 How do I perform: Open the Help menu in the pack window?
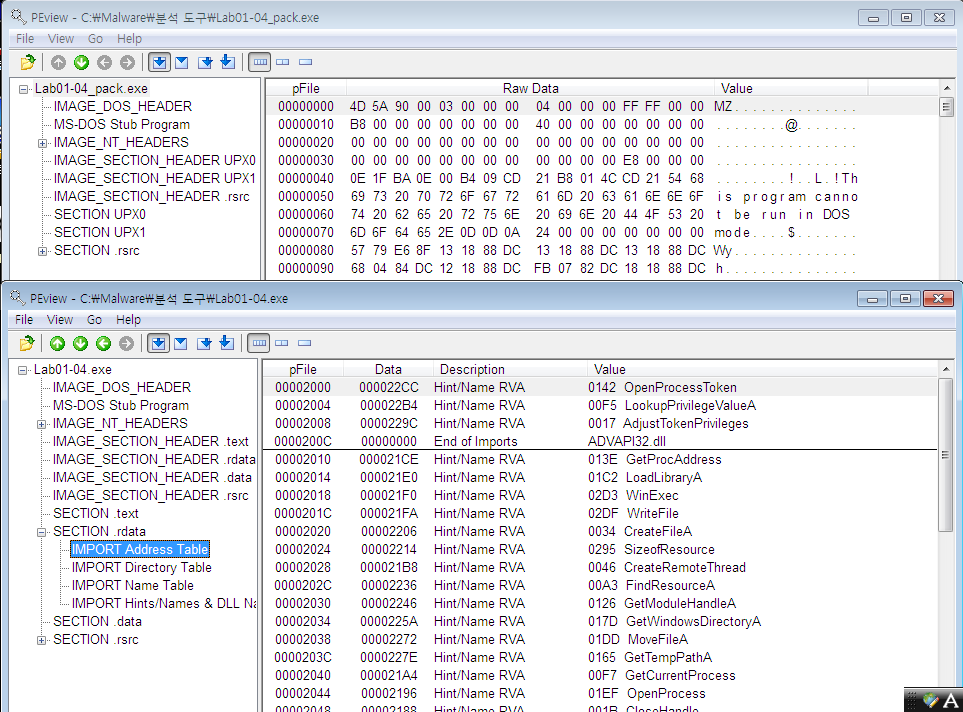(x=130, y=39)
